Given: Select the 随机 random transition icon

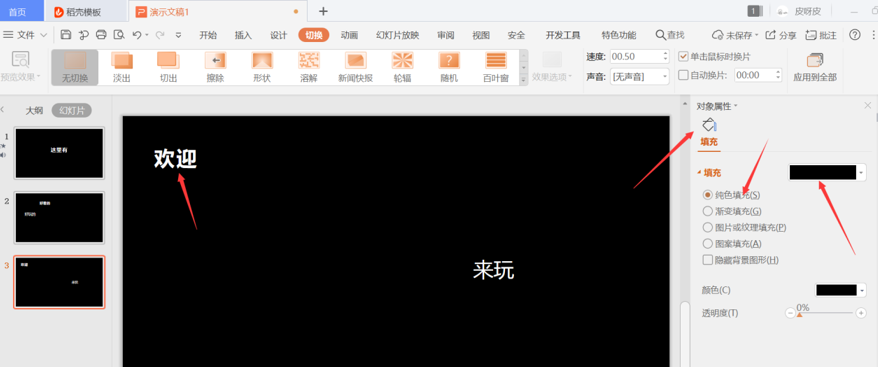Looking at the screenshot, I should (449, 60).
